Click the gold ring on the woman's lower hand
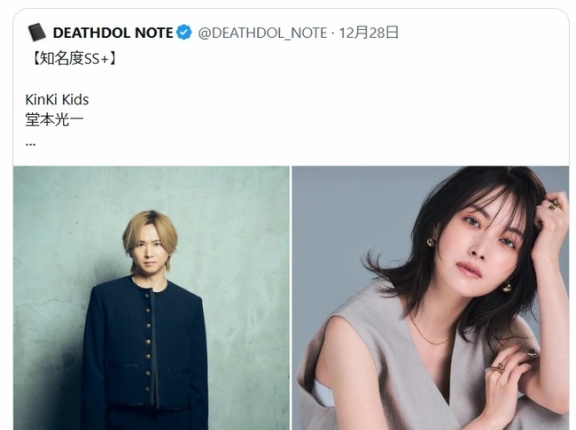This screenshot has height=430, width=576. click(x=498, y=368)
